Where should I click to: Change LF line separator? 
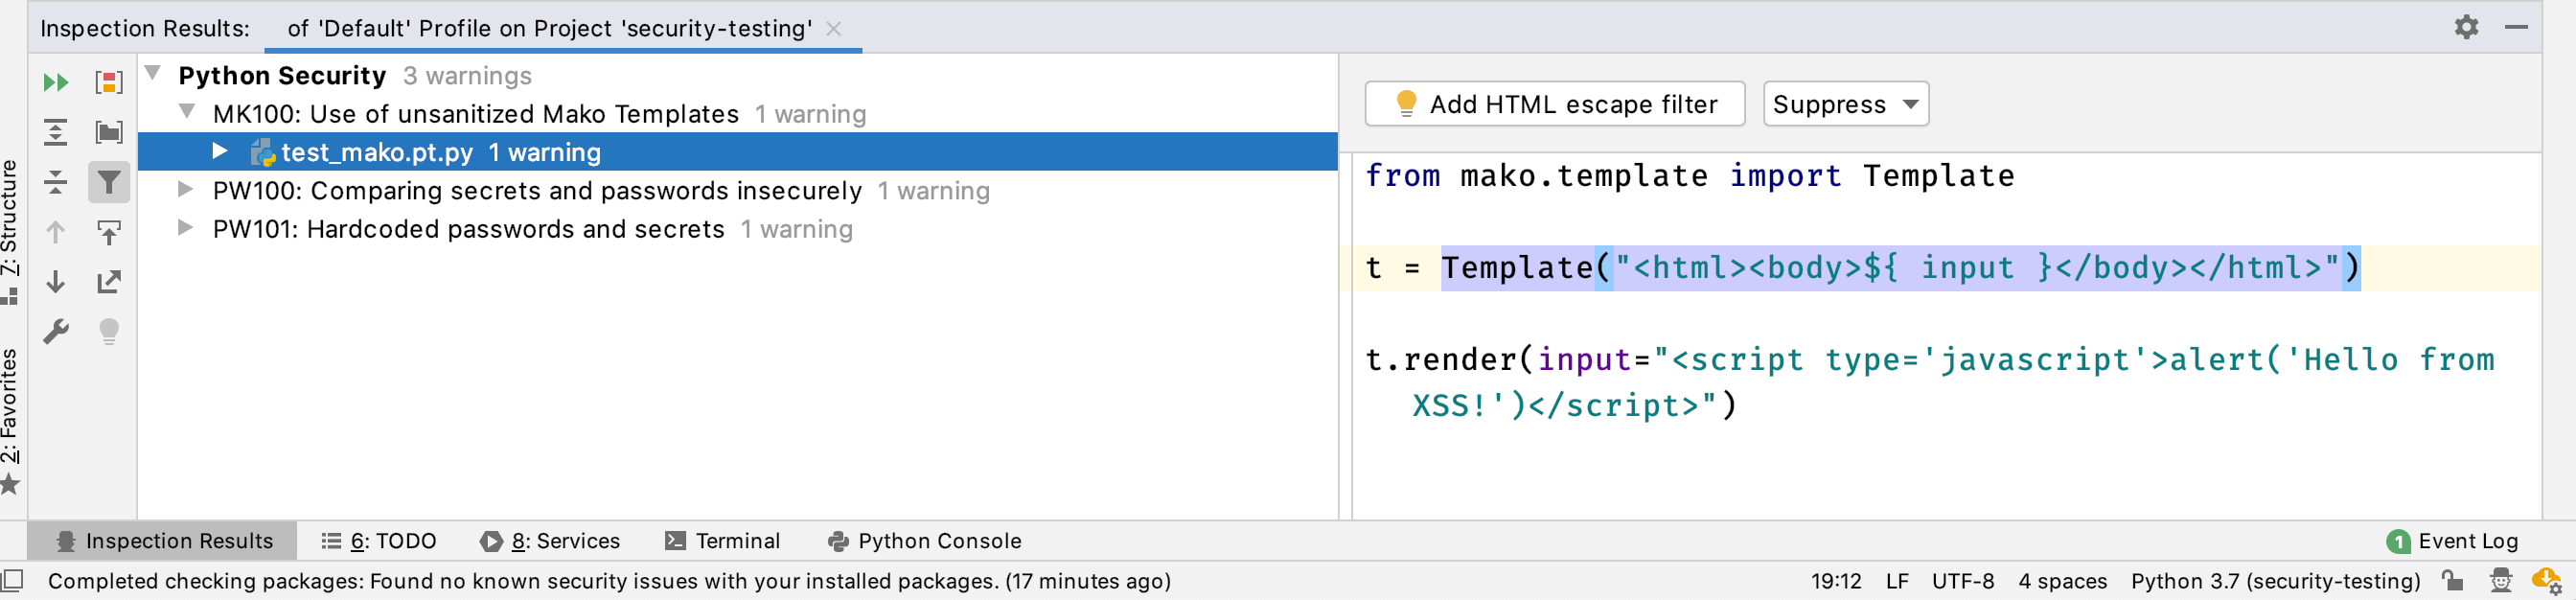tap(1897, 581)
